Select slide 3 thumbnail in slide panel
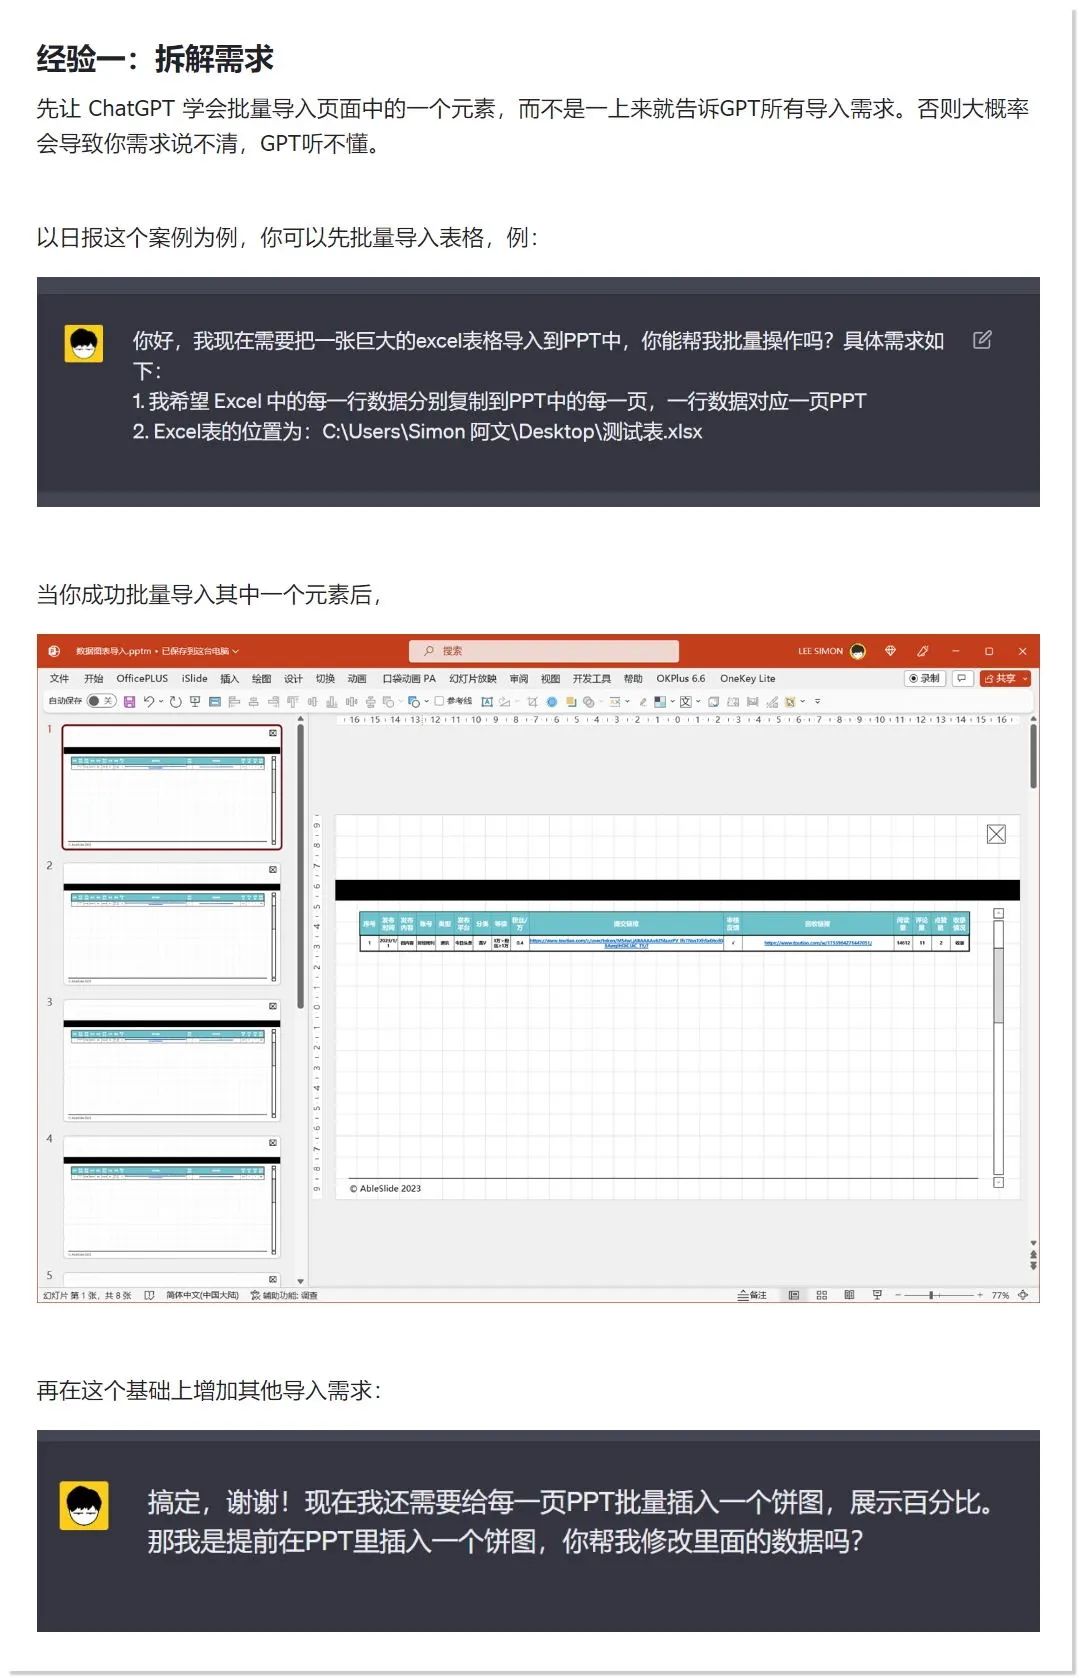Screen dimensions: 1079x1678 pyautogui.click(x=171, y=1060)
